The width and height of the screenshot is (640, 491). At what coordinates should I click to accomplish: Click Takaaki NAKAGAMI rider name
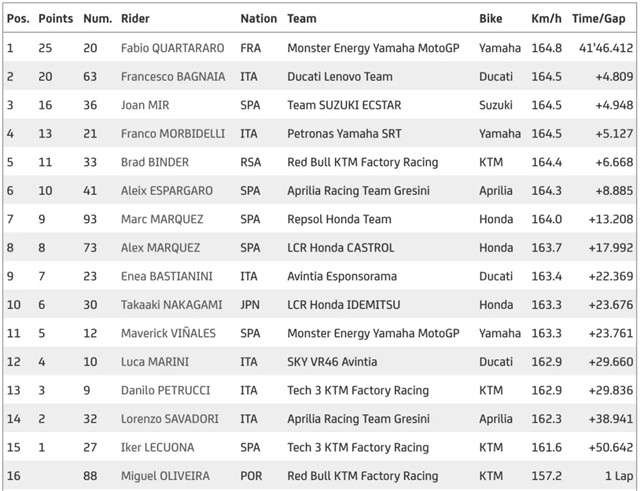(x=171, y=305)
